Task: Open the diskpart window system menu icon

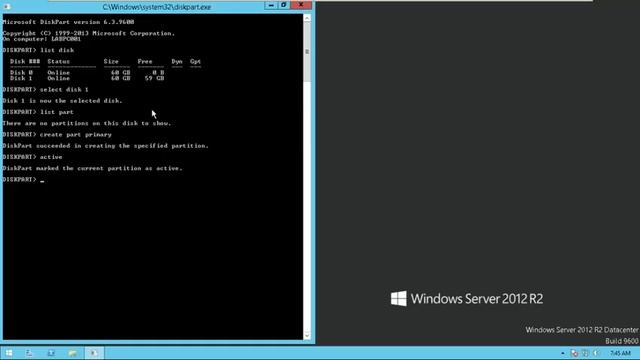Action: tap(7, 7)
